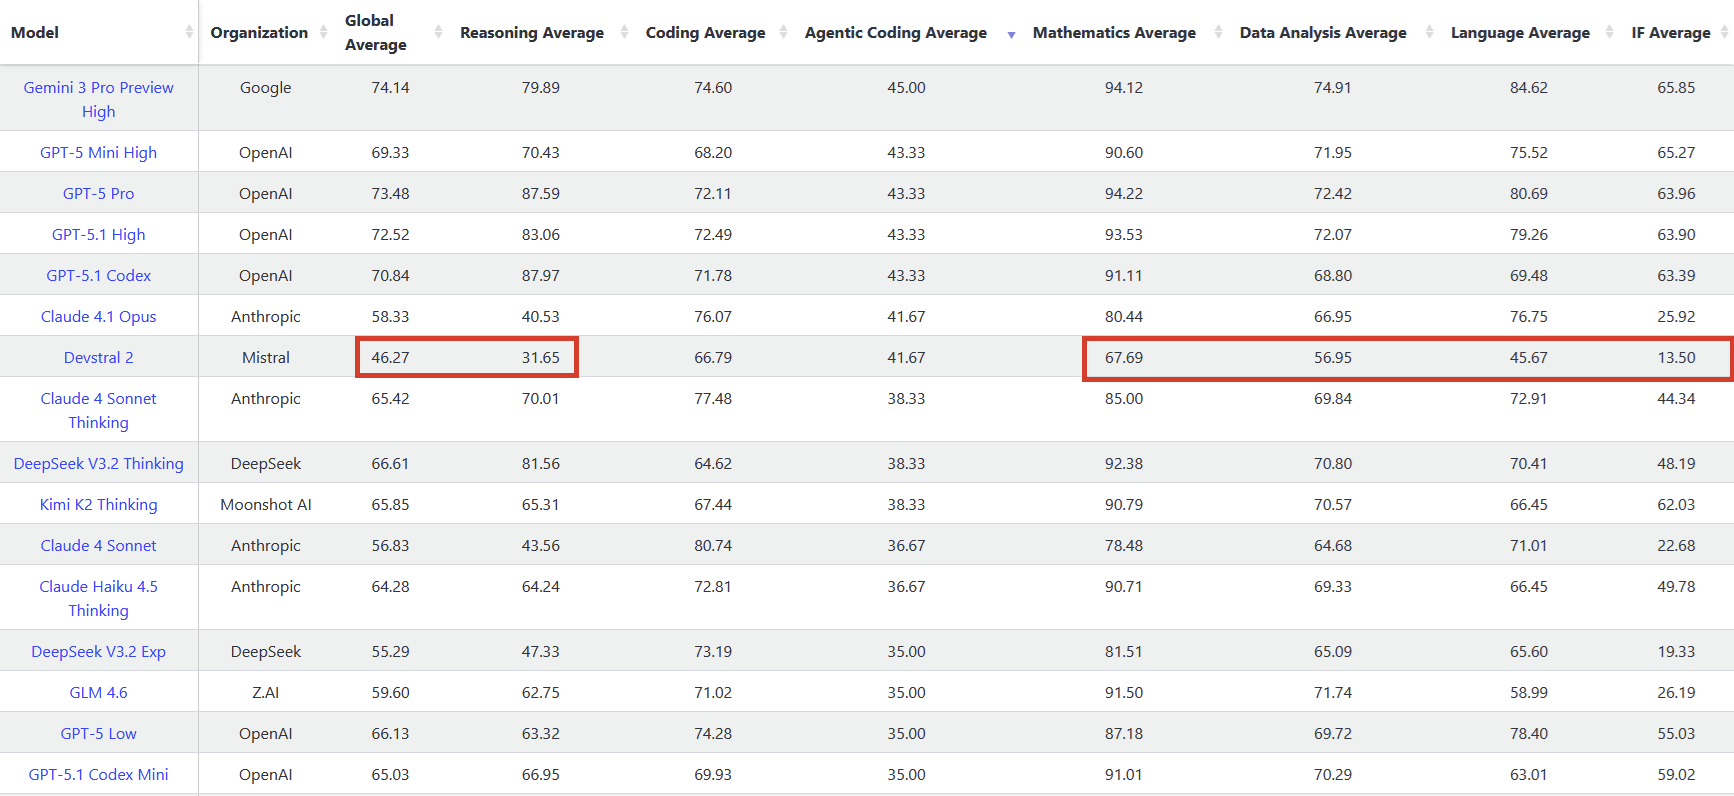Screen dimensions: 1734x796
Task: Select the 91.01 mathematics value
Action: point(1124,774)
